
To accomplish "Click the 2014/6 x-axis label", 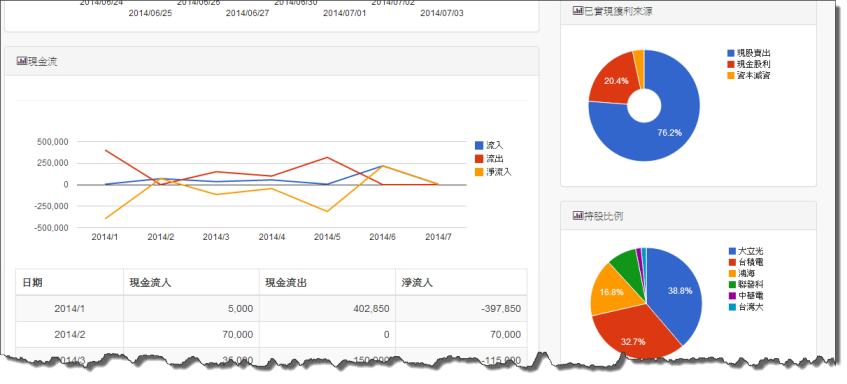I will tap(383, 237).
